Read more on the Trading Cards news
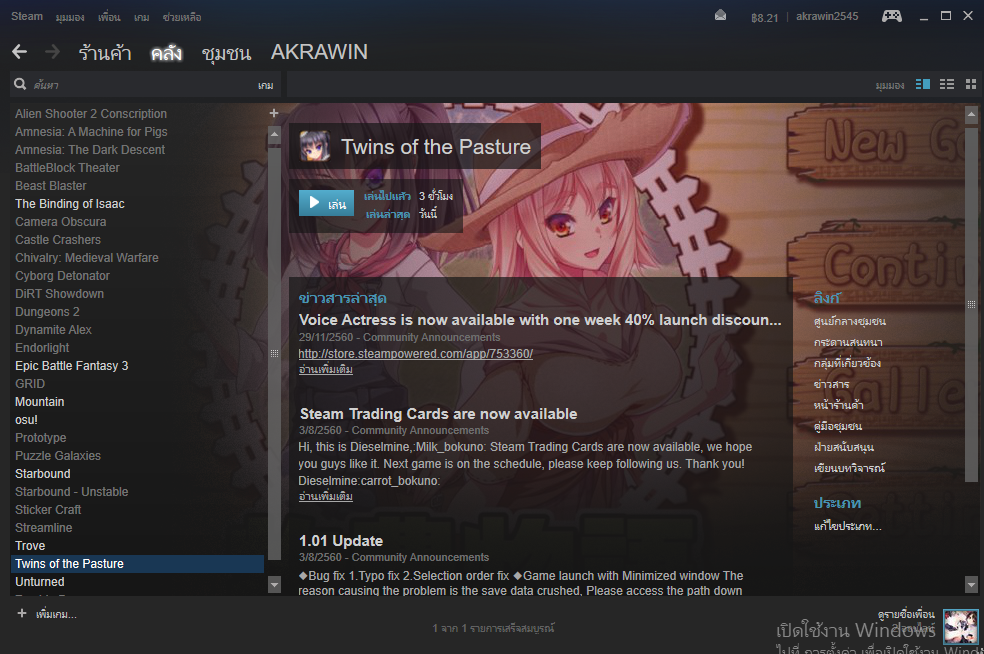This screenshot has width=984, height=654. [326, 496]
